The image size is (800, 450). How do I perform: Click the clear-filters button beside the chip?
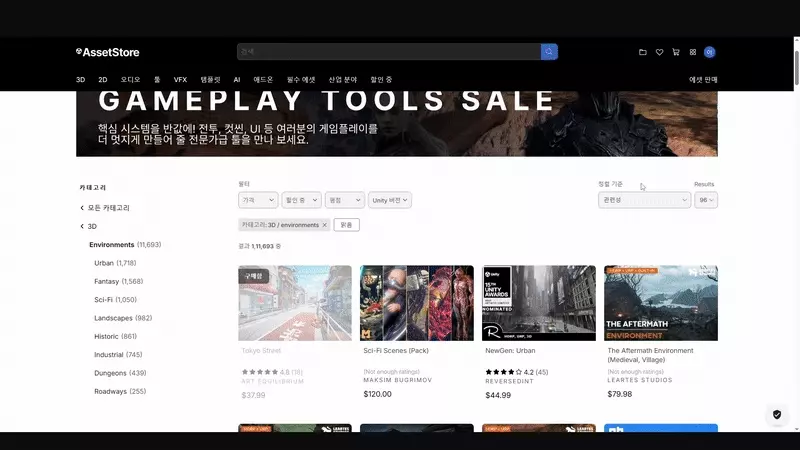click(x=346, y=225)
